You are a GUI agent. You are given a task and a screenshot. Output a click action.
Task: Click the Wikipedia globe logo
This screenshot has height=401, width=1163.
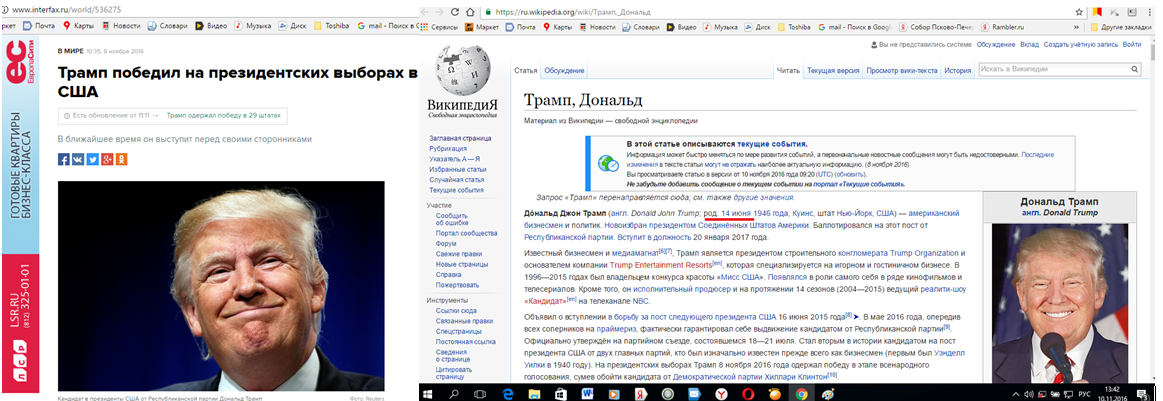[x=462, y=68]
